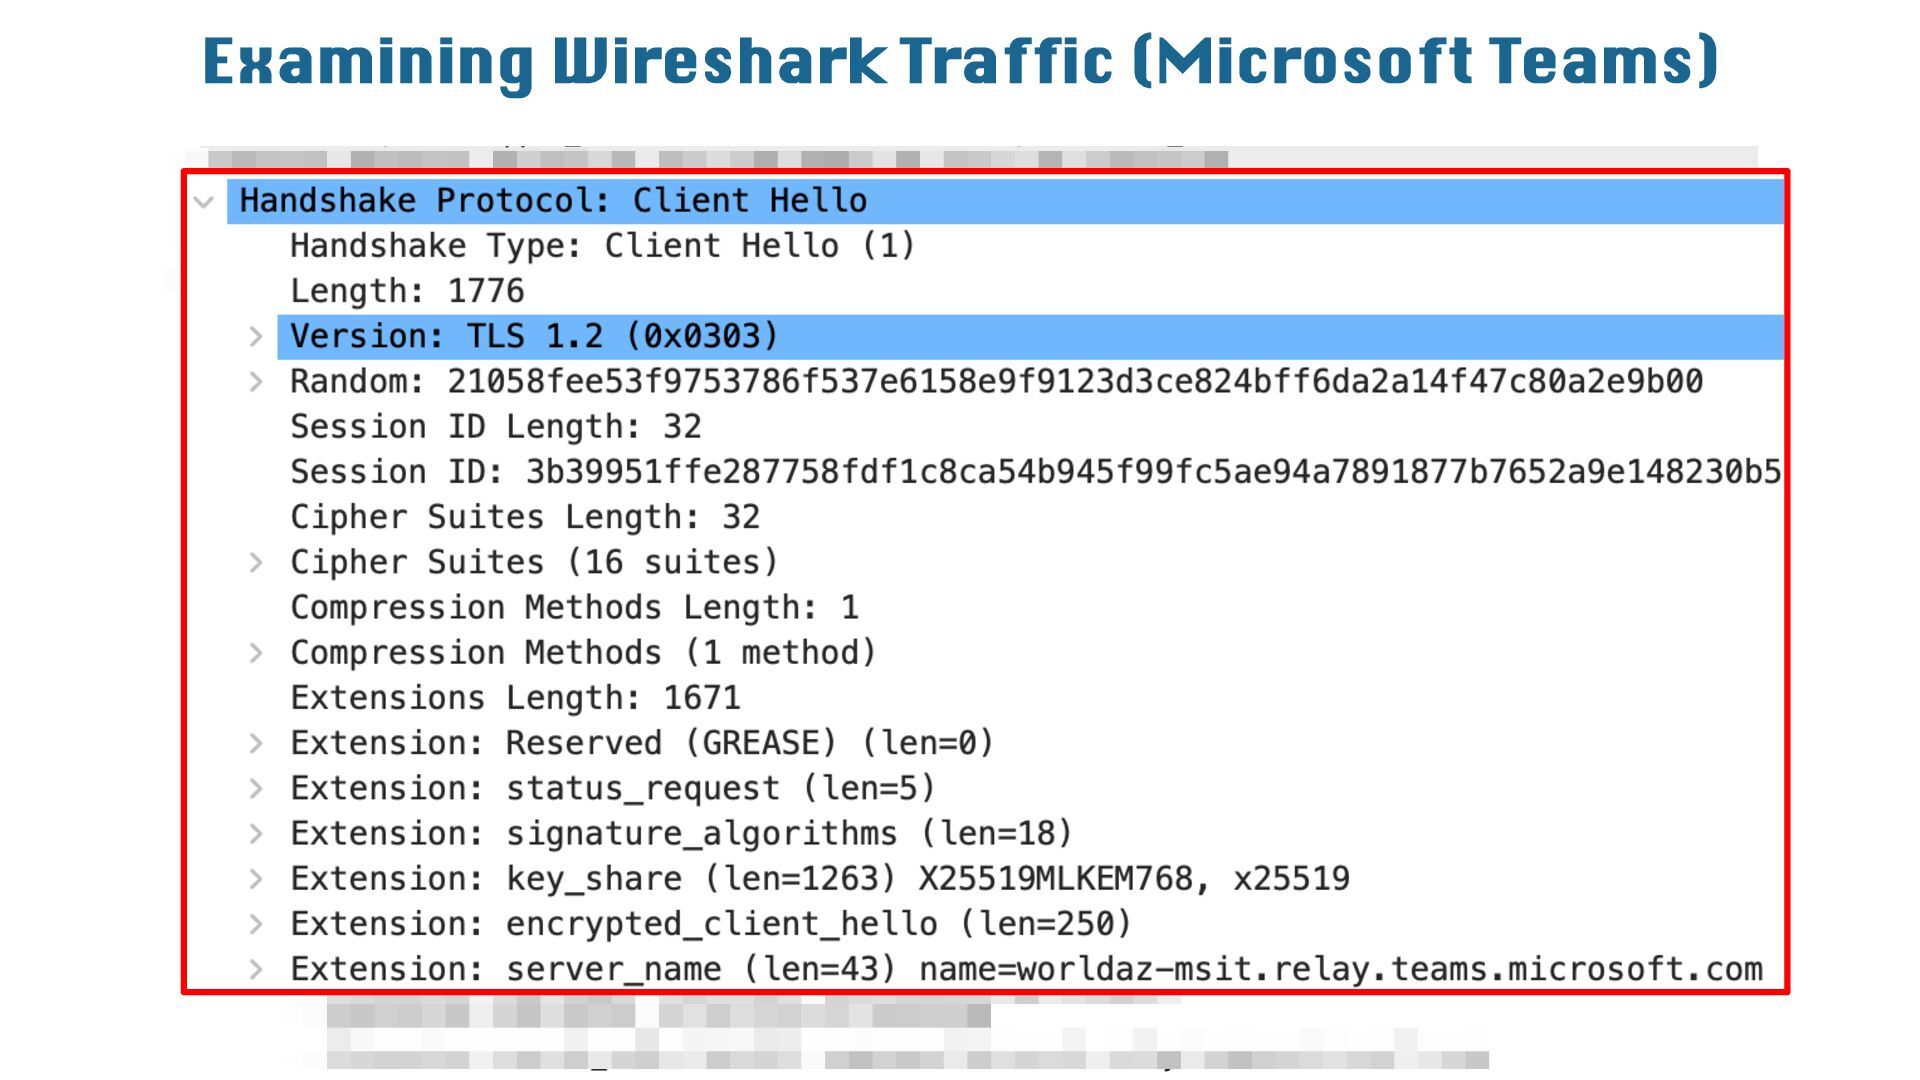
Task: Select the Compression Methods Length: 1 row
Action: [x=574, y=608]
